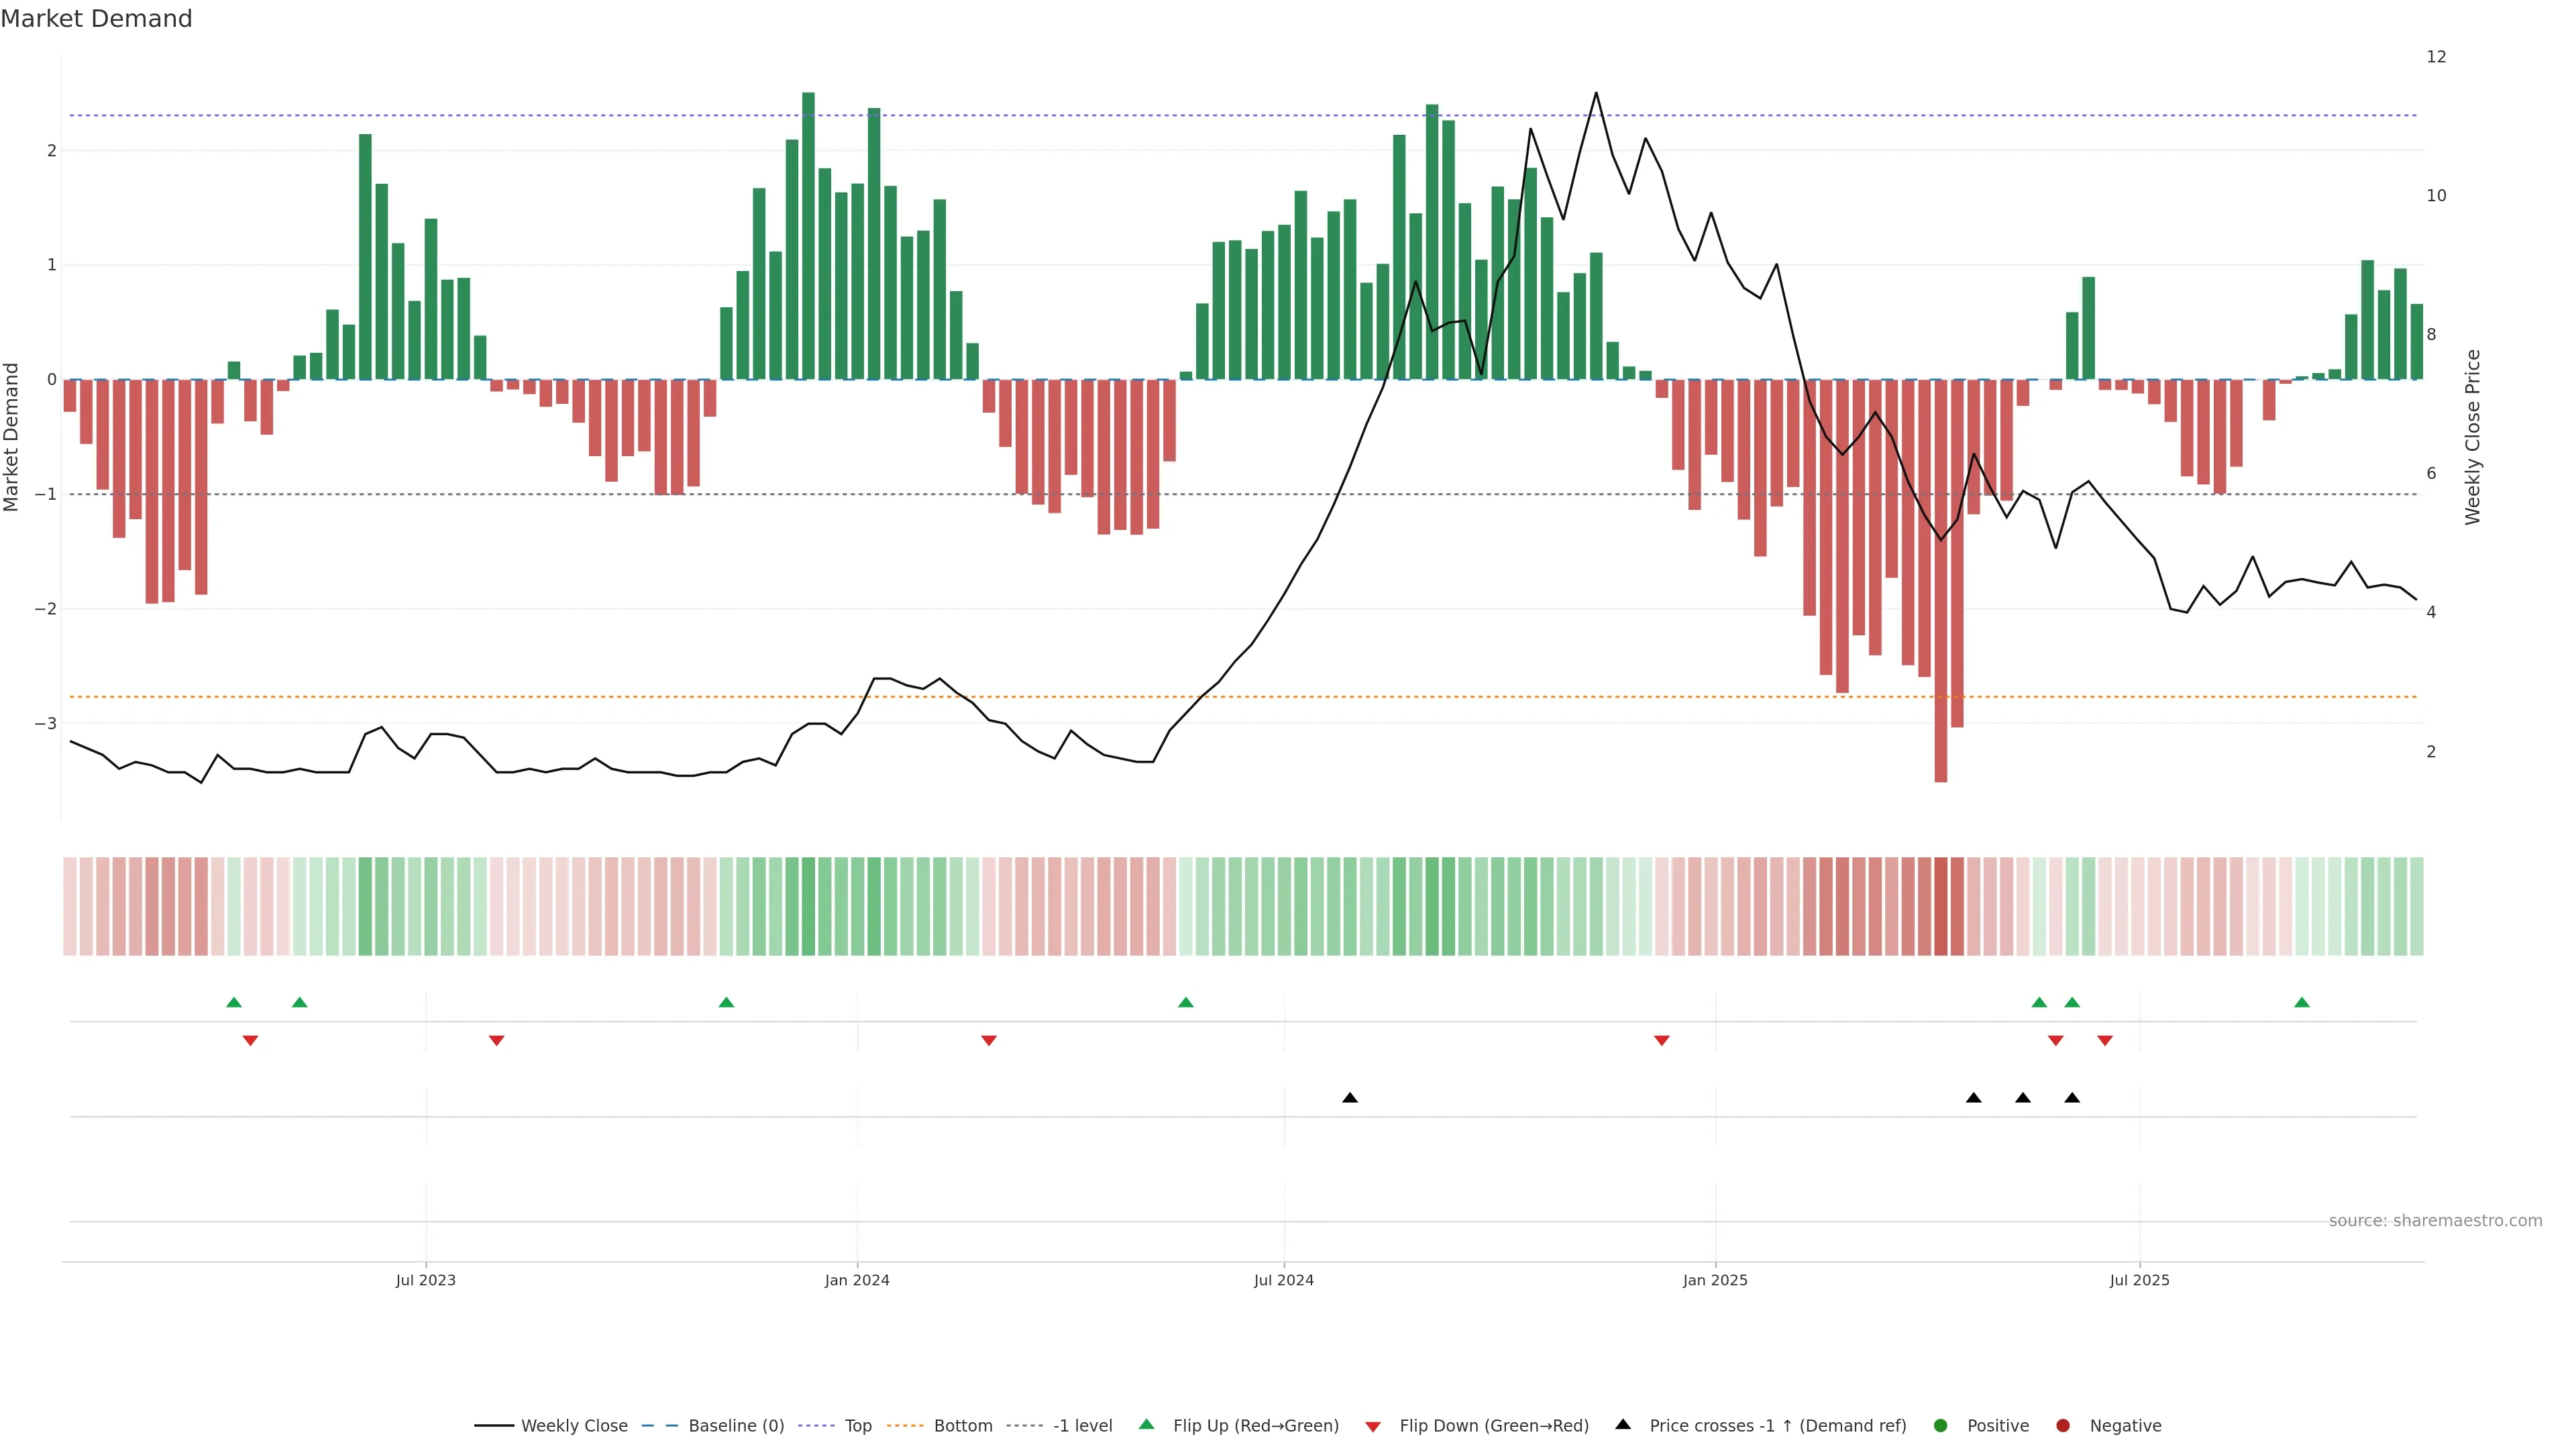Click Flip Up green triangle legend icon
The width and height of the screenshot is (2576, 1449).
[1147, 1424]
